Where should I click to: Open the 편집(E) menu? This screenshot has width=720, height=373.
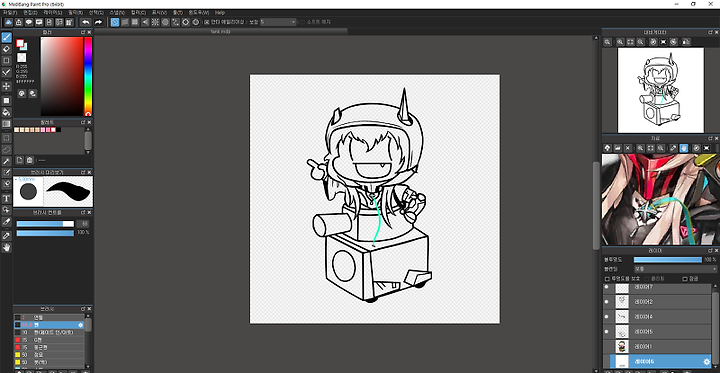(30, 12)
